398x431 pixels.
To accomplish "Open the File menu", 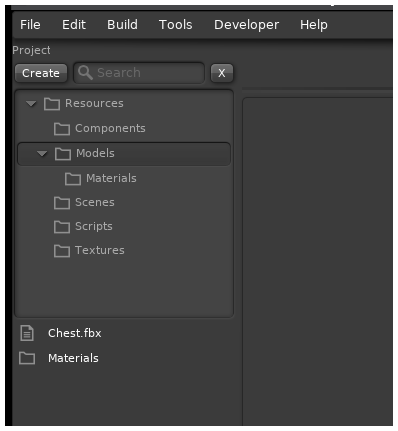I will pos(30,25).
